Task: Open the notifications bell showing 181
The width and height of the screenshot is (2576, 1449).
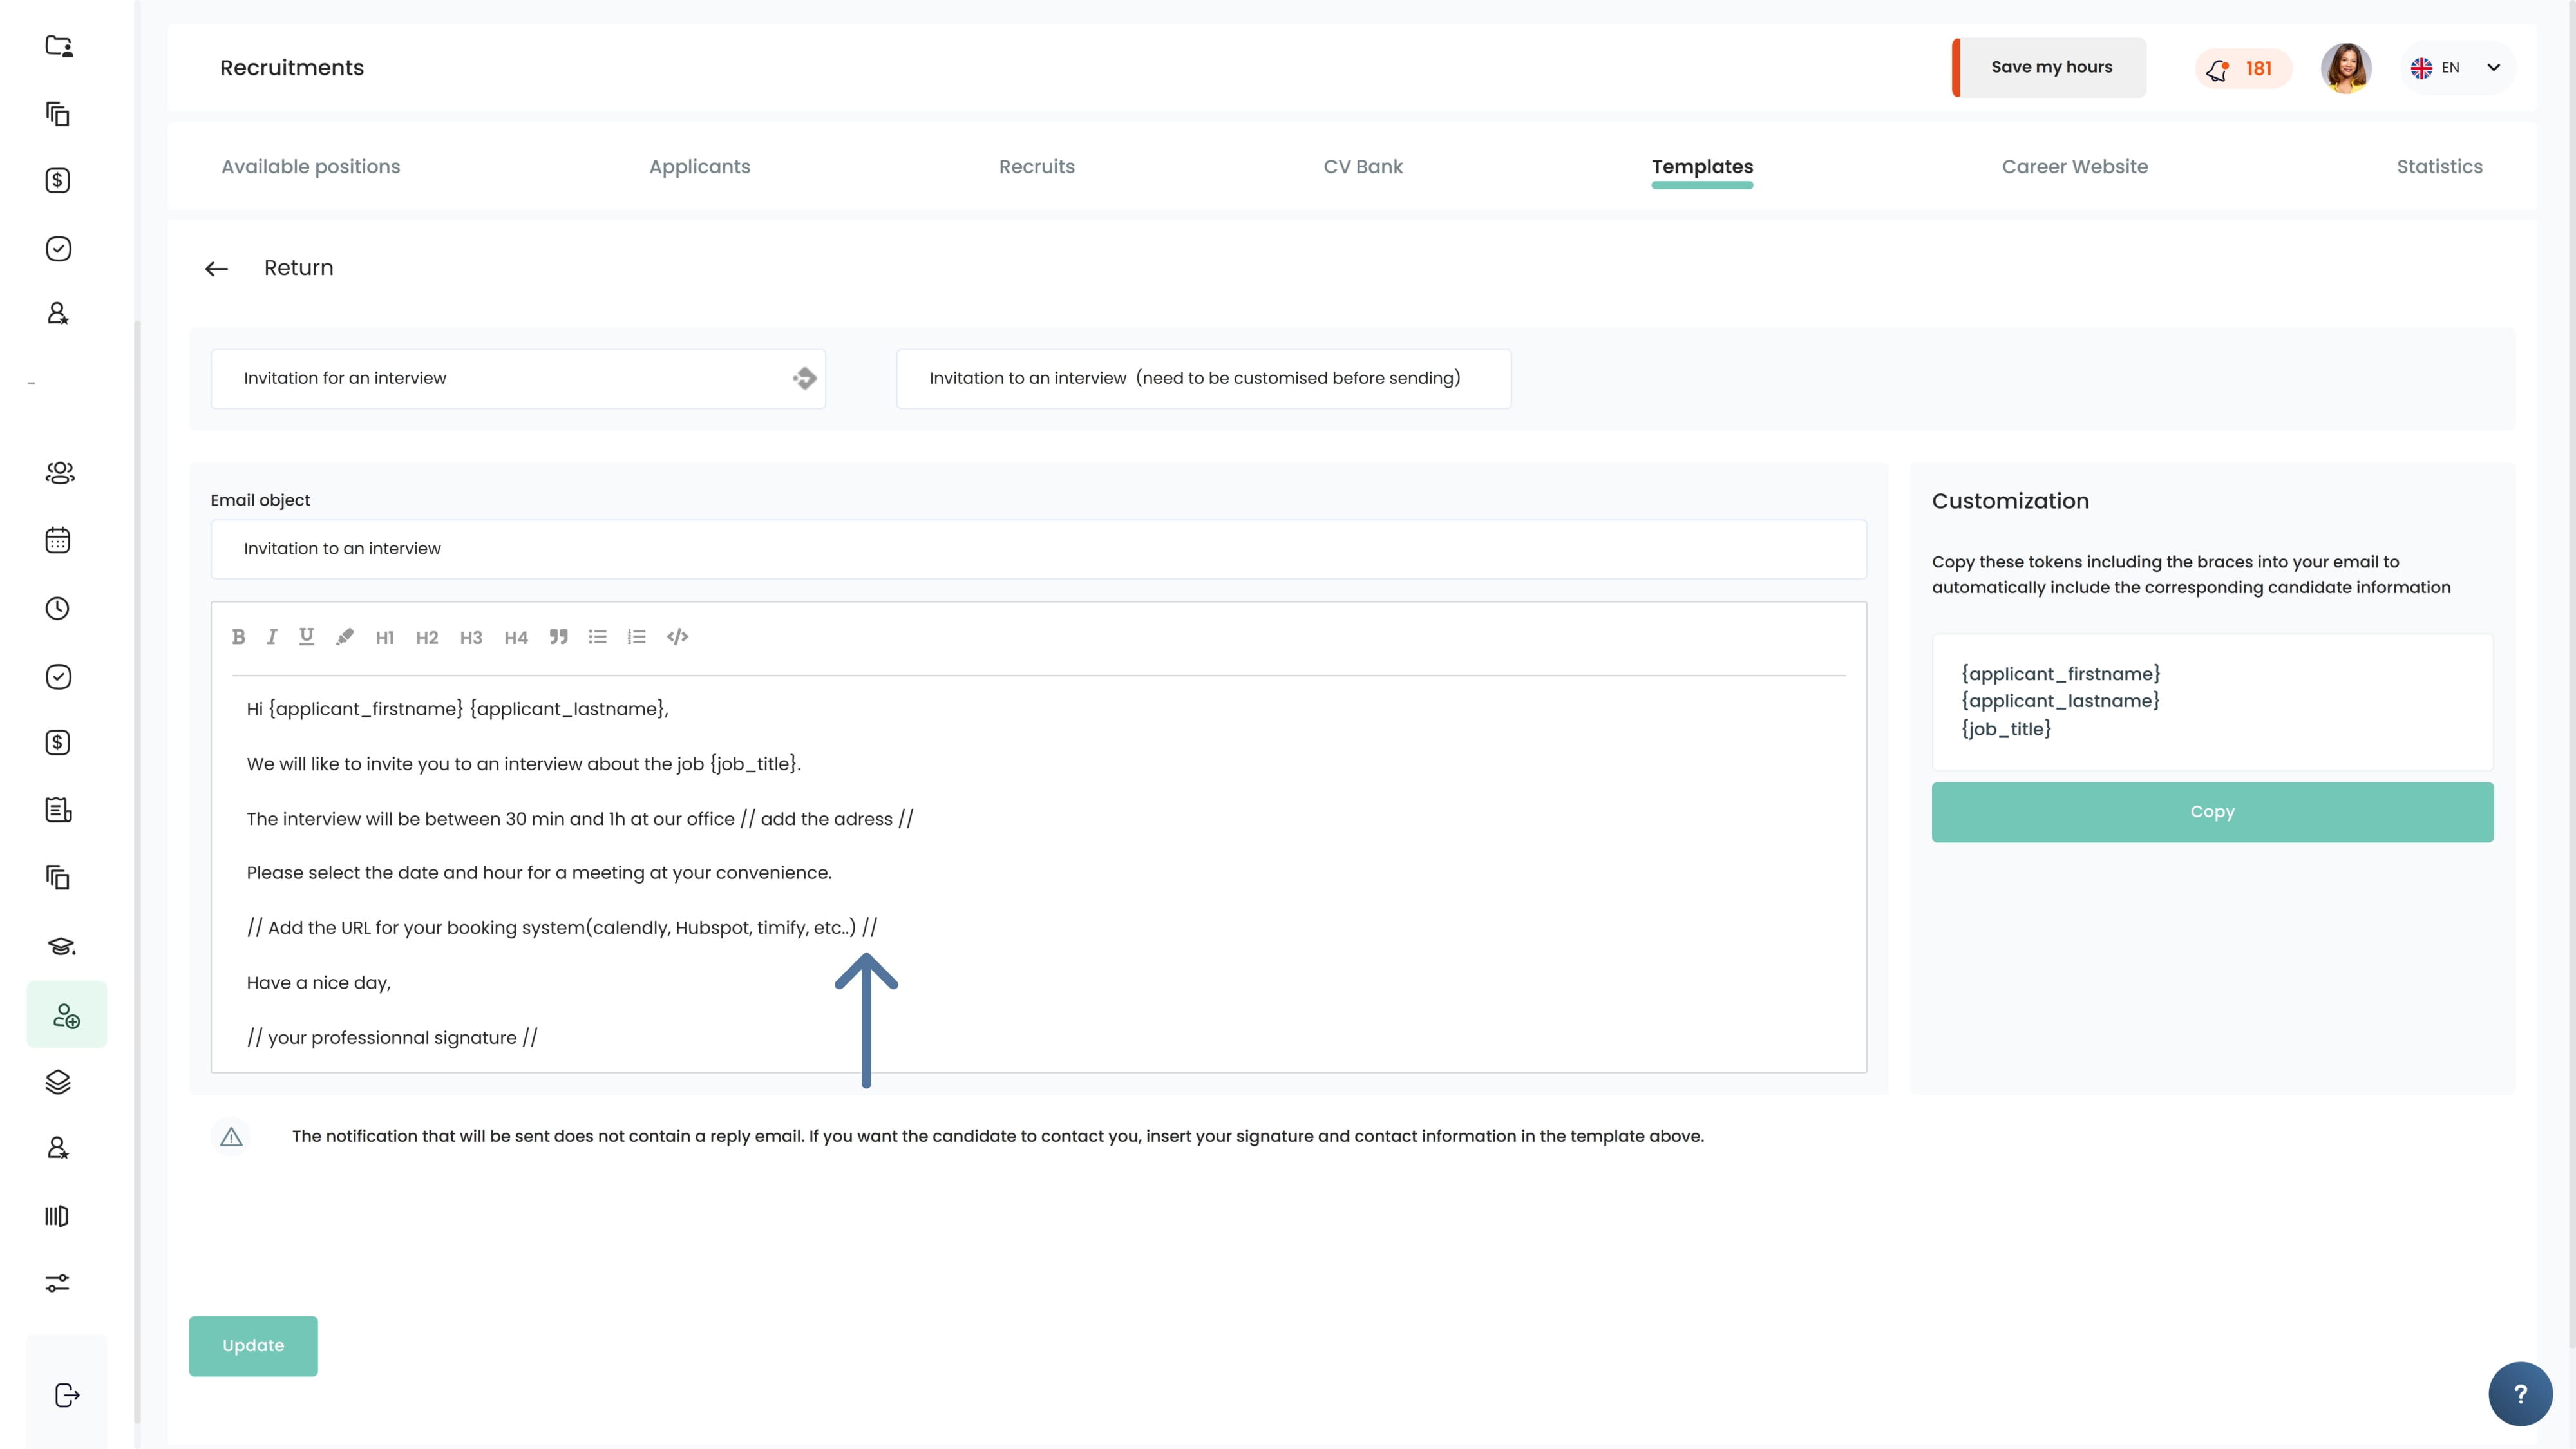Action: pyautogui.click(x=2243, y=68)
